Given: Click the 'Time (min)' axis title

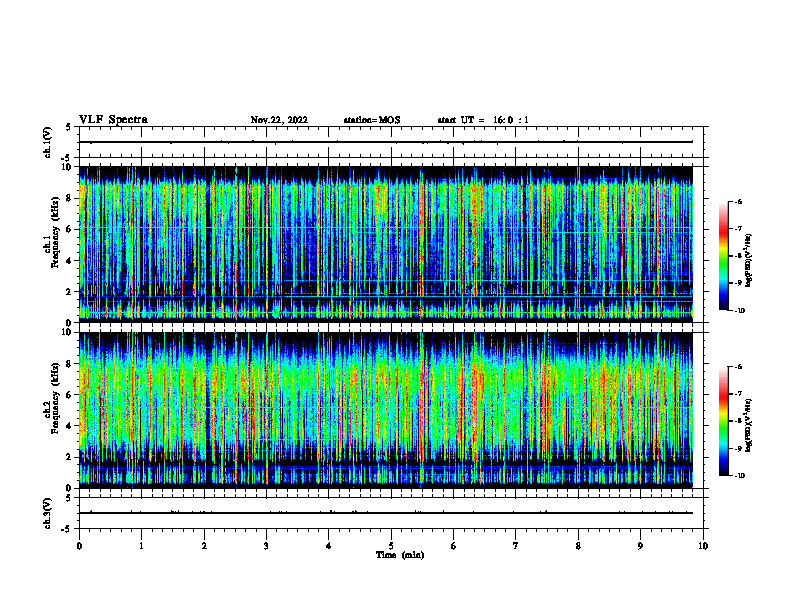Looking at the screenshot, I should [400, 555].
